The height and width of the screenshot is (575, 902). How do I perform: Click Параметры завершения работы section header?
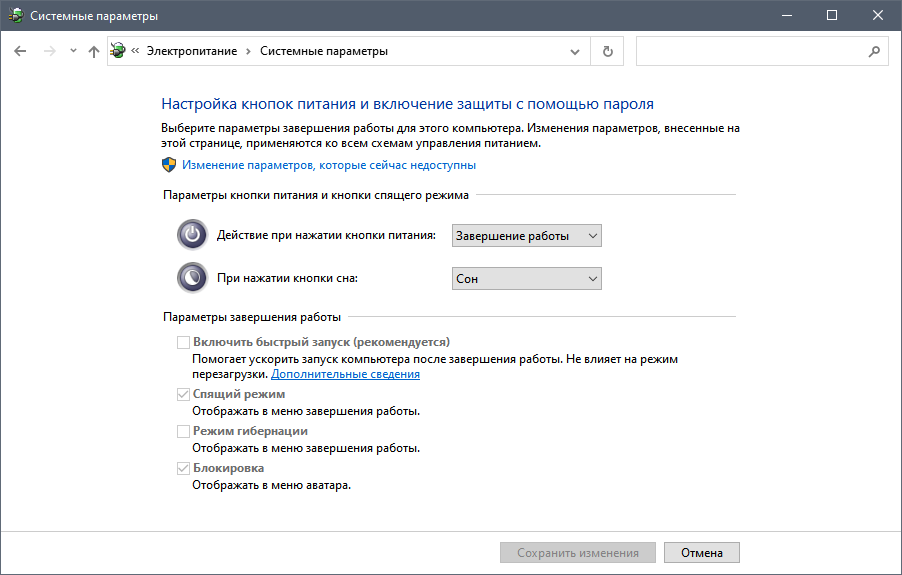[252, 317]
